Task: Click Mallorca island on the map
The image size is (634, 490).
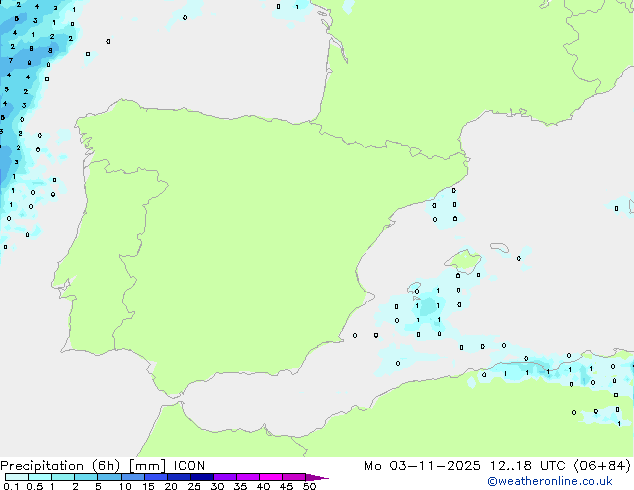Action: pos(463,261)
